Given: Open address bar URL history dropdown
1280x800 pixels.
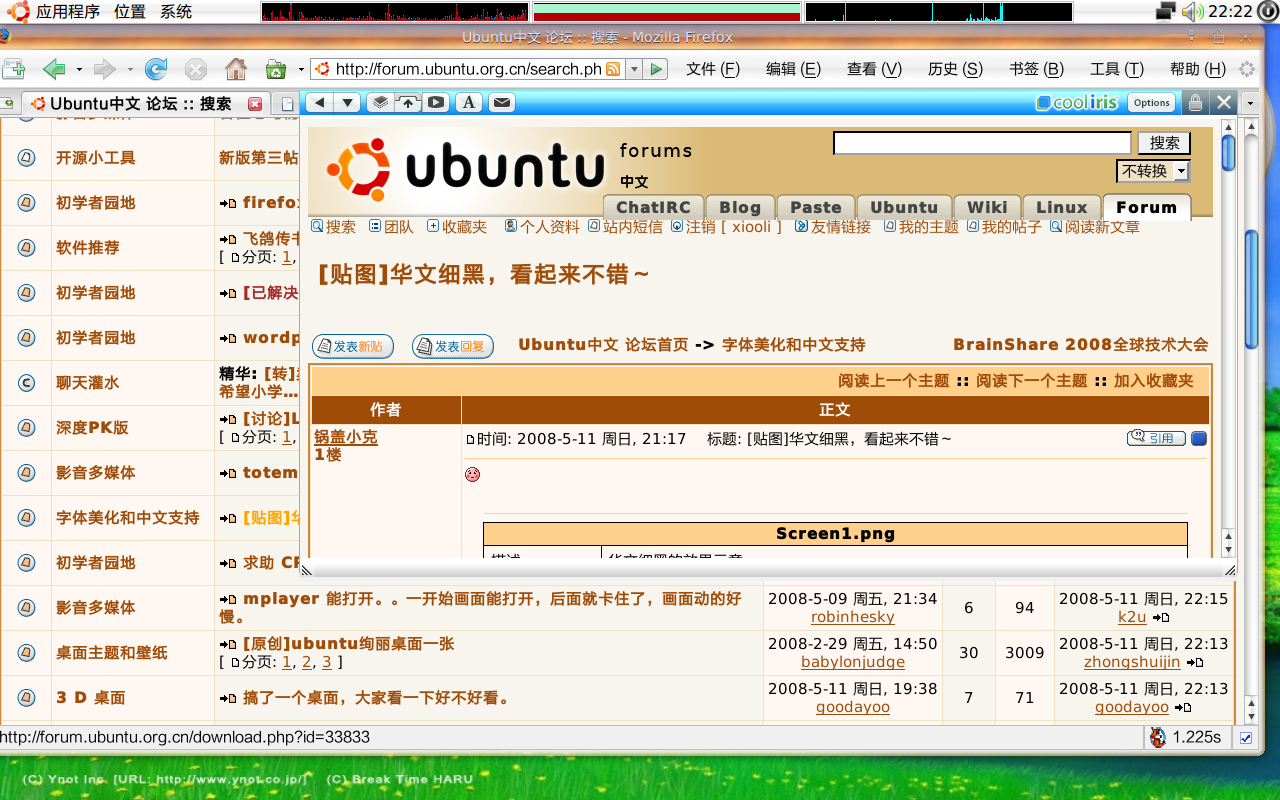Looking at the screenshot, I should pyautogui.click(x=632, y=69).
